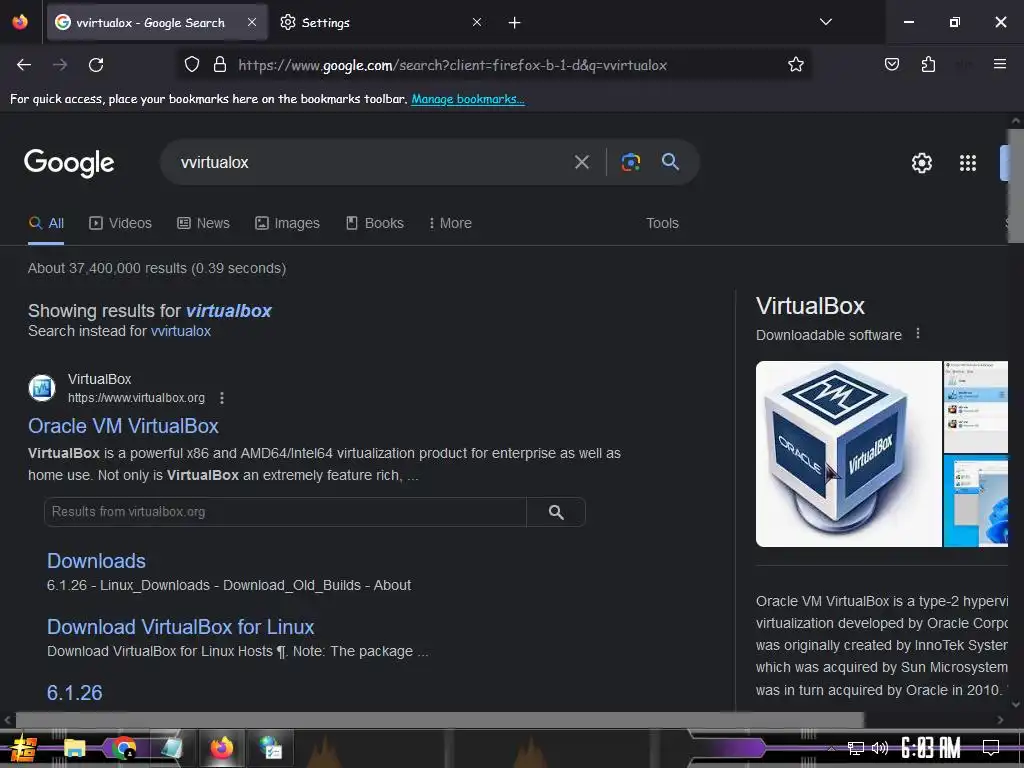Go back to the previous page

click(24, 65)
